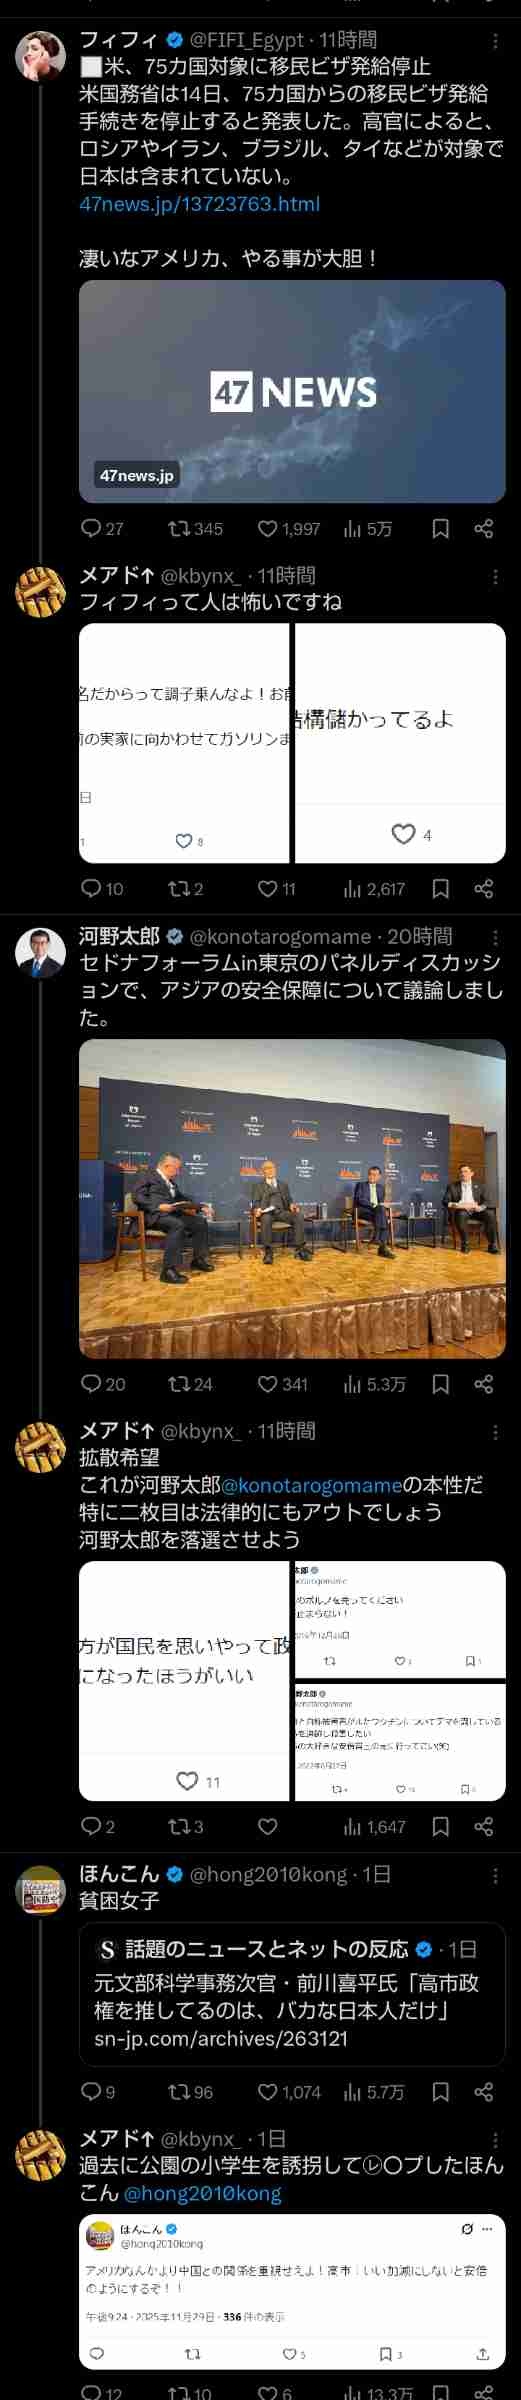521x2400 pixels.
Task: Open the quoted 前川喜平 news post
Action: [292, 1995]
